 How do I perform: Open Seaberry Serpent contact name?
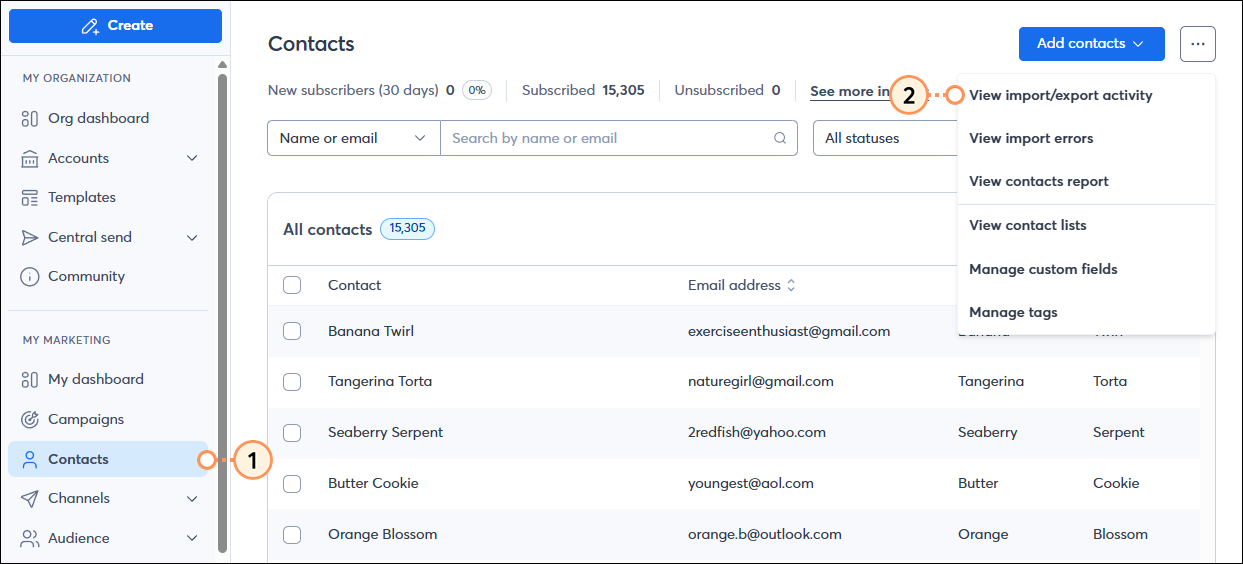point(385,432)
